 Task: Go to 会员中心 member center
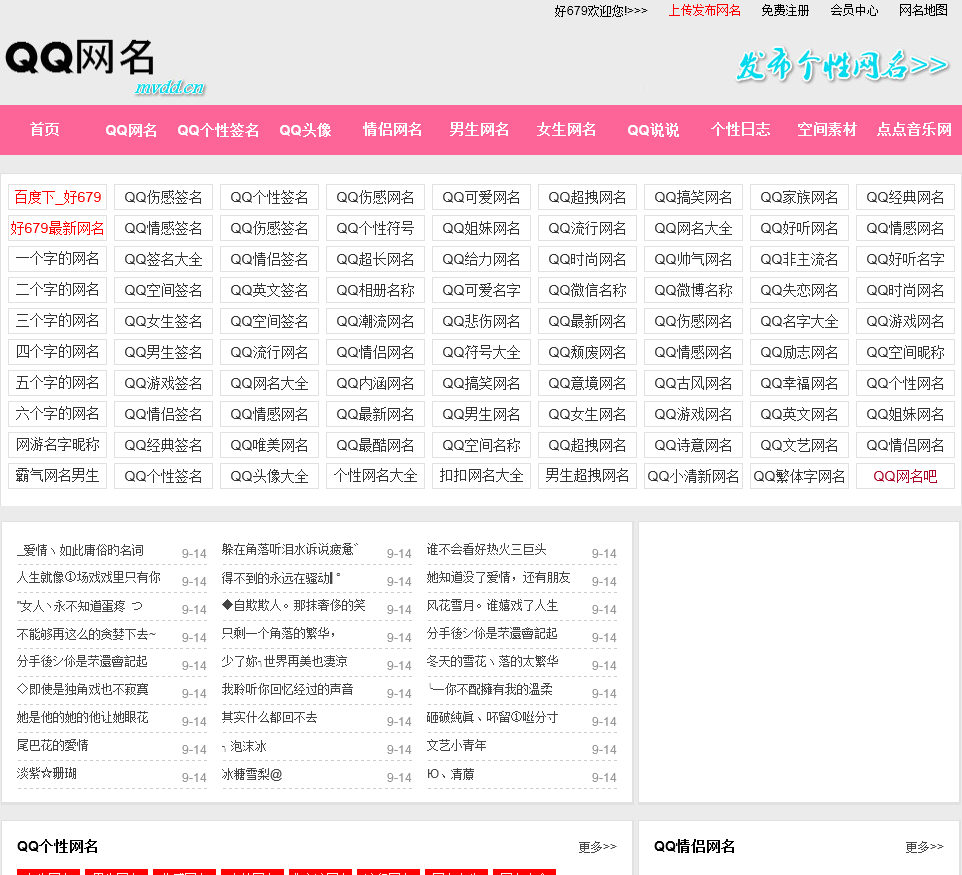click(x=854, y=10)
